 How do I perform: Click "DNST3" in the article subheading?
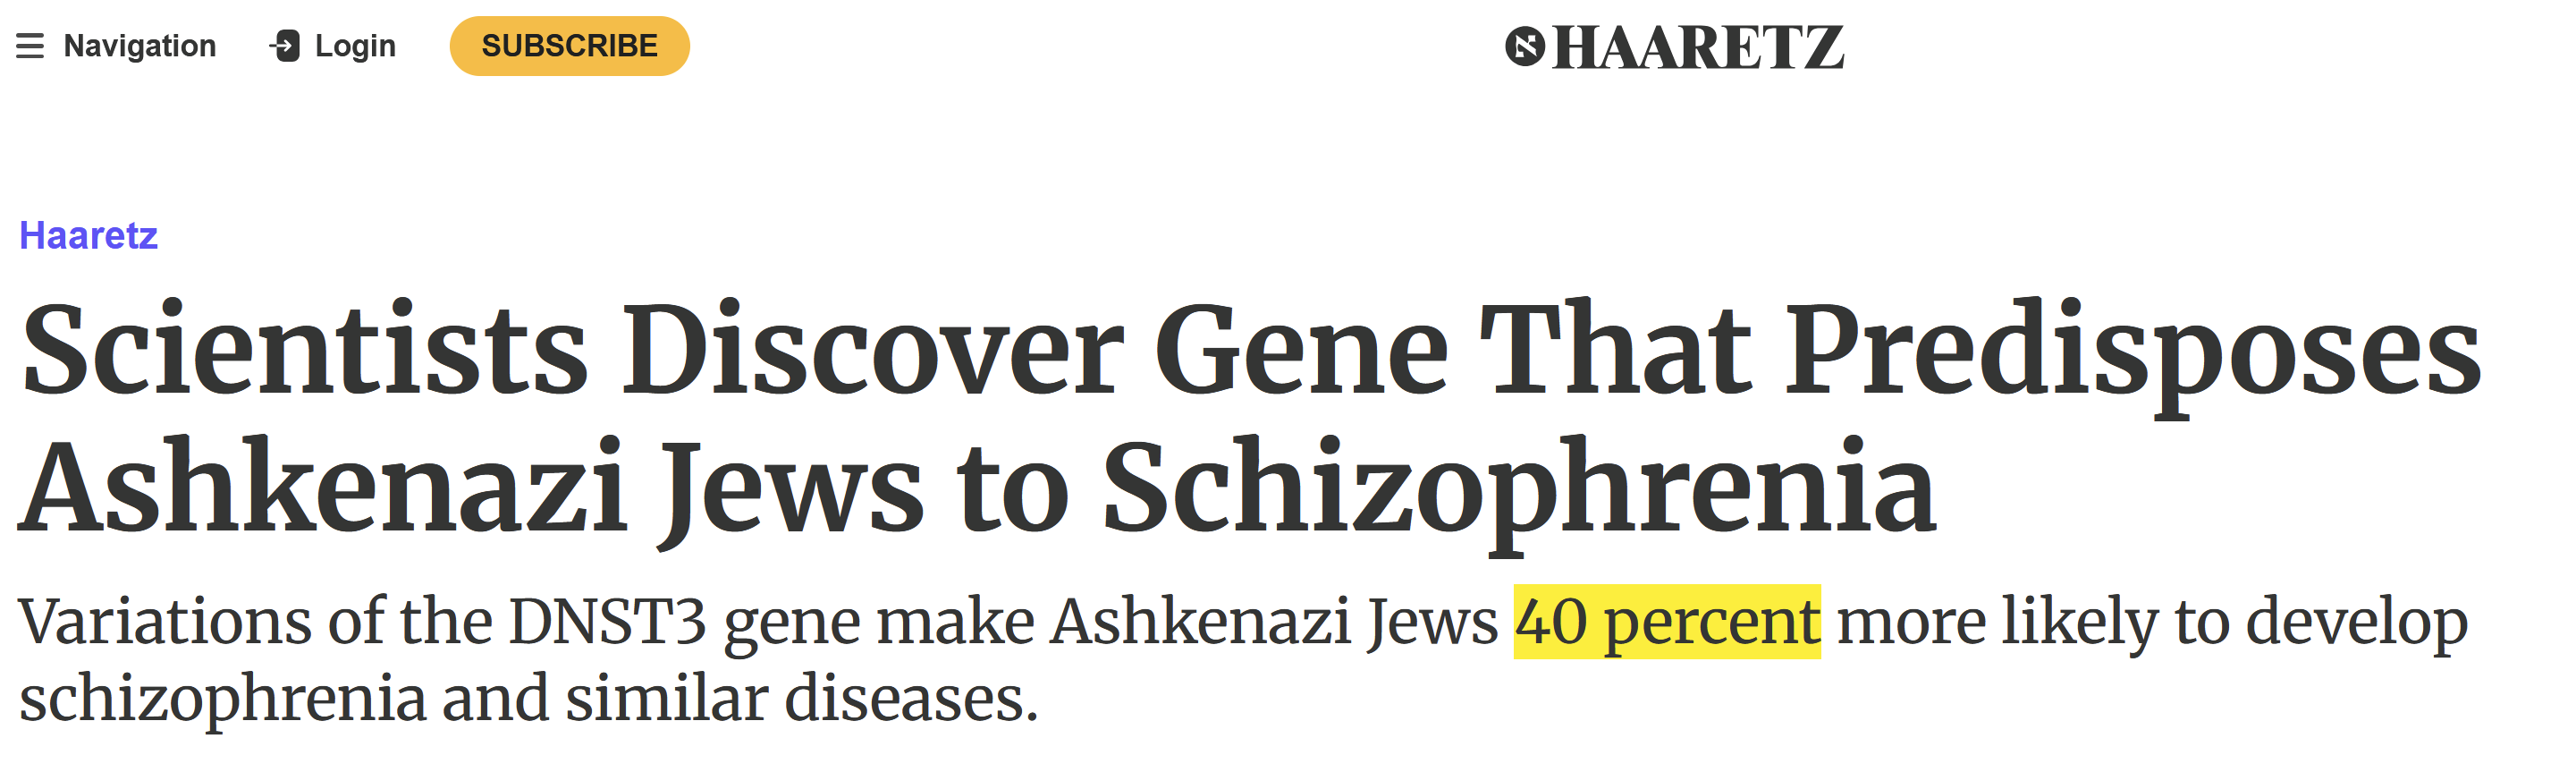(x=607, y=622)
